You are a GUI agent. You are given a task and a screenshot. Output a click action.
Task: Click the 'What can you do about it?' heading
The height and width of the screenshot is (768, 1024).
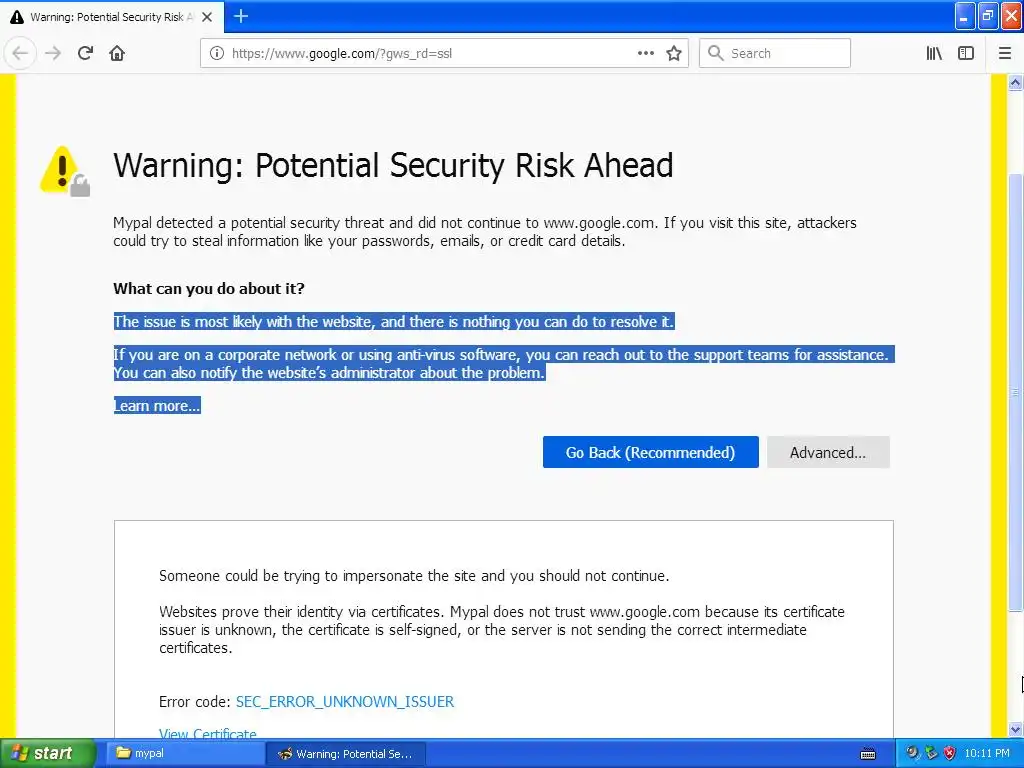tap(209, 289)
